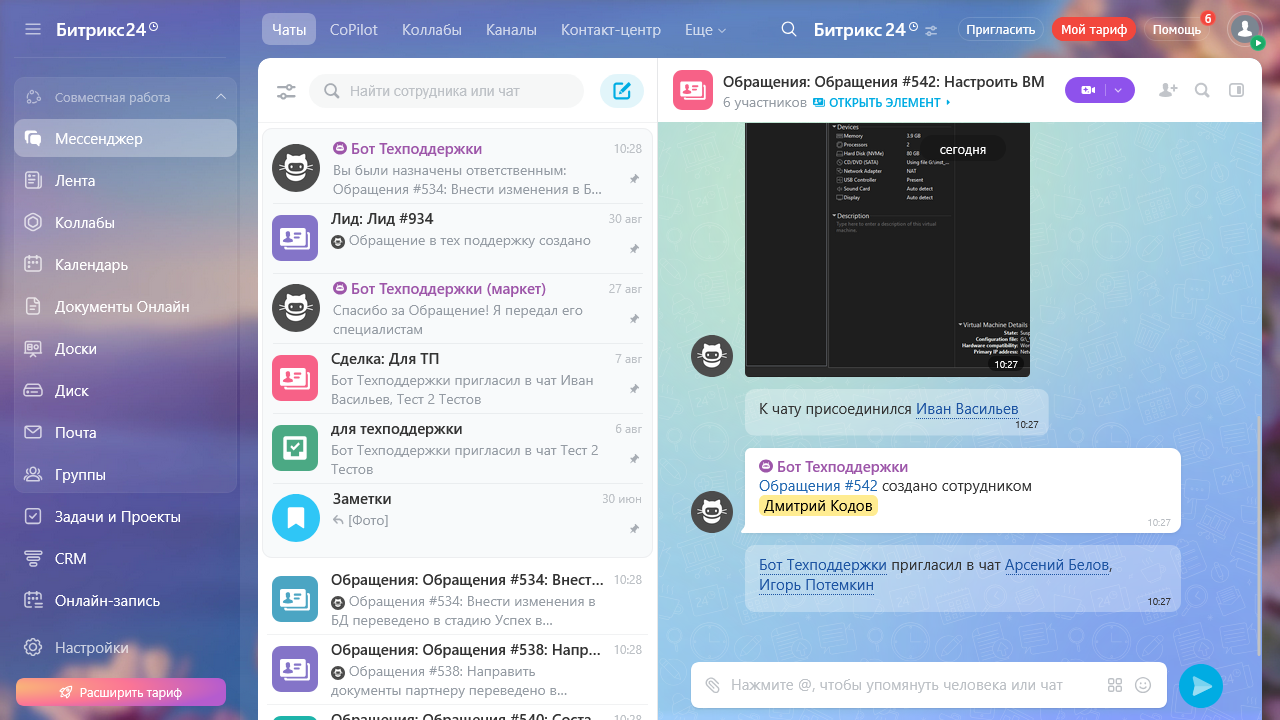Screen dimensions: 1280x720
Task: Open Диск in the sidebar
Action: 125,391
